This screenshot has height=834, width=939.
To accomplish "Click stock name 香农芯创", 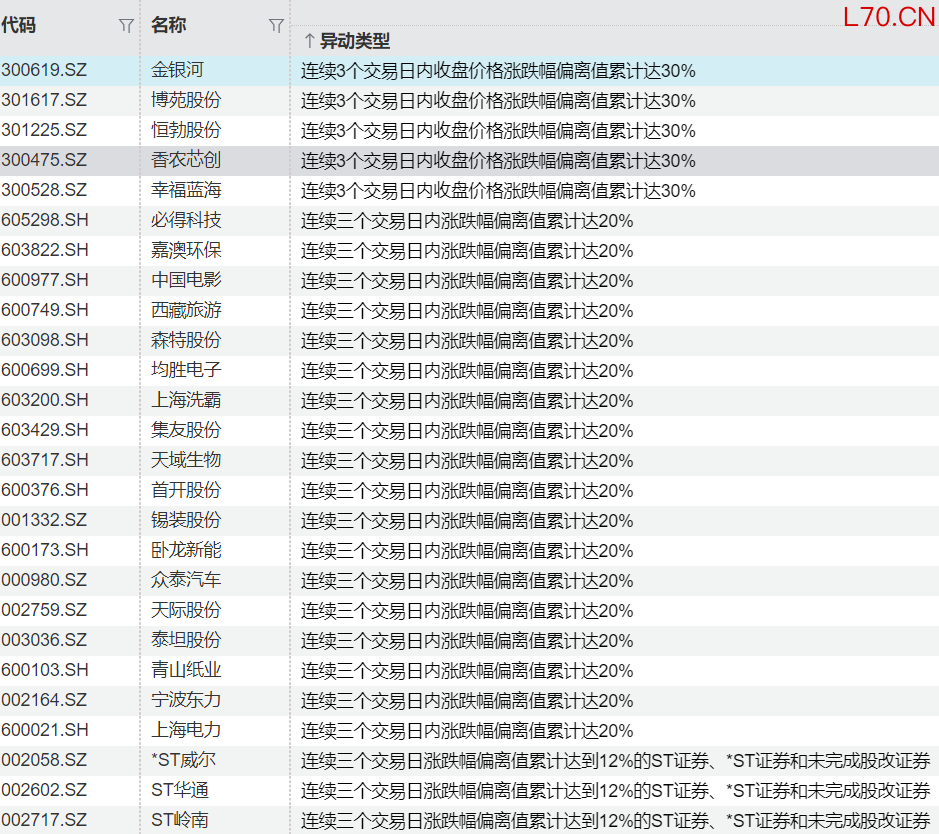I will 186,160.
